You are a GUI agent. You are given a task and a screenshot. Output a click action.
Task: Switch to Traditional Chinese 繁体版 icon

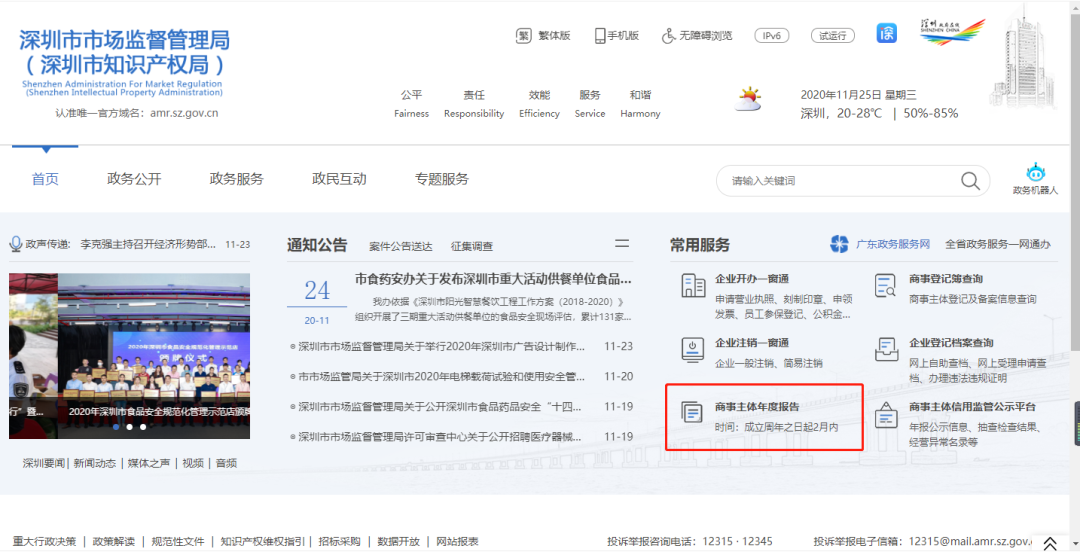pyautogui.click(x=523, y=36)
